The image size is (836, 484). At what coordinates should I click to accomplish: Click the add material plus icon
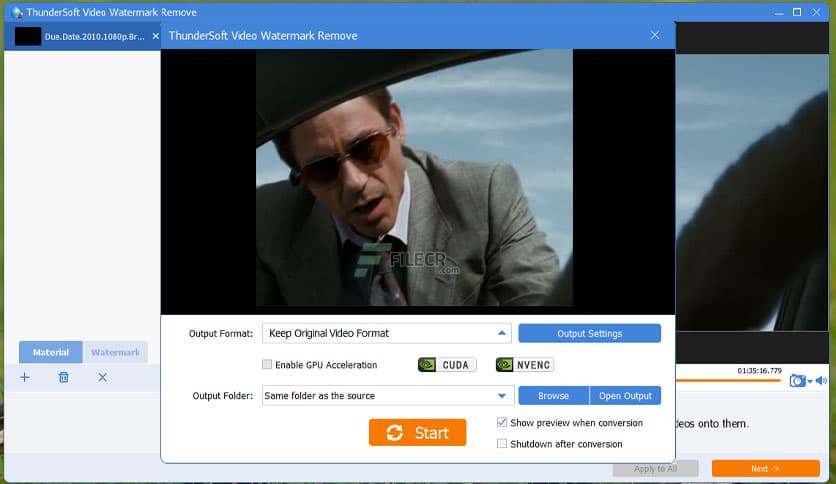click(x=25, y=377)
